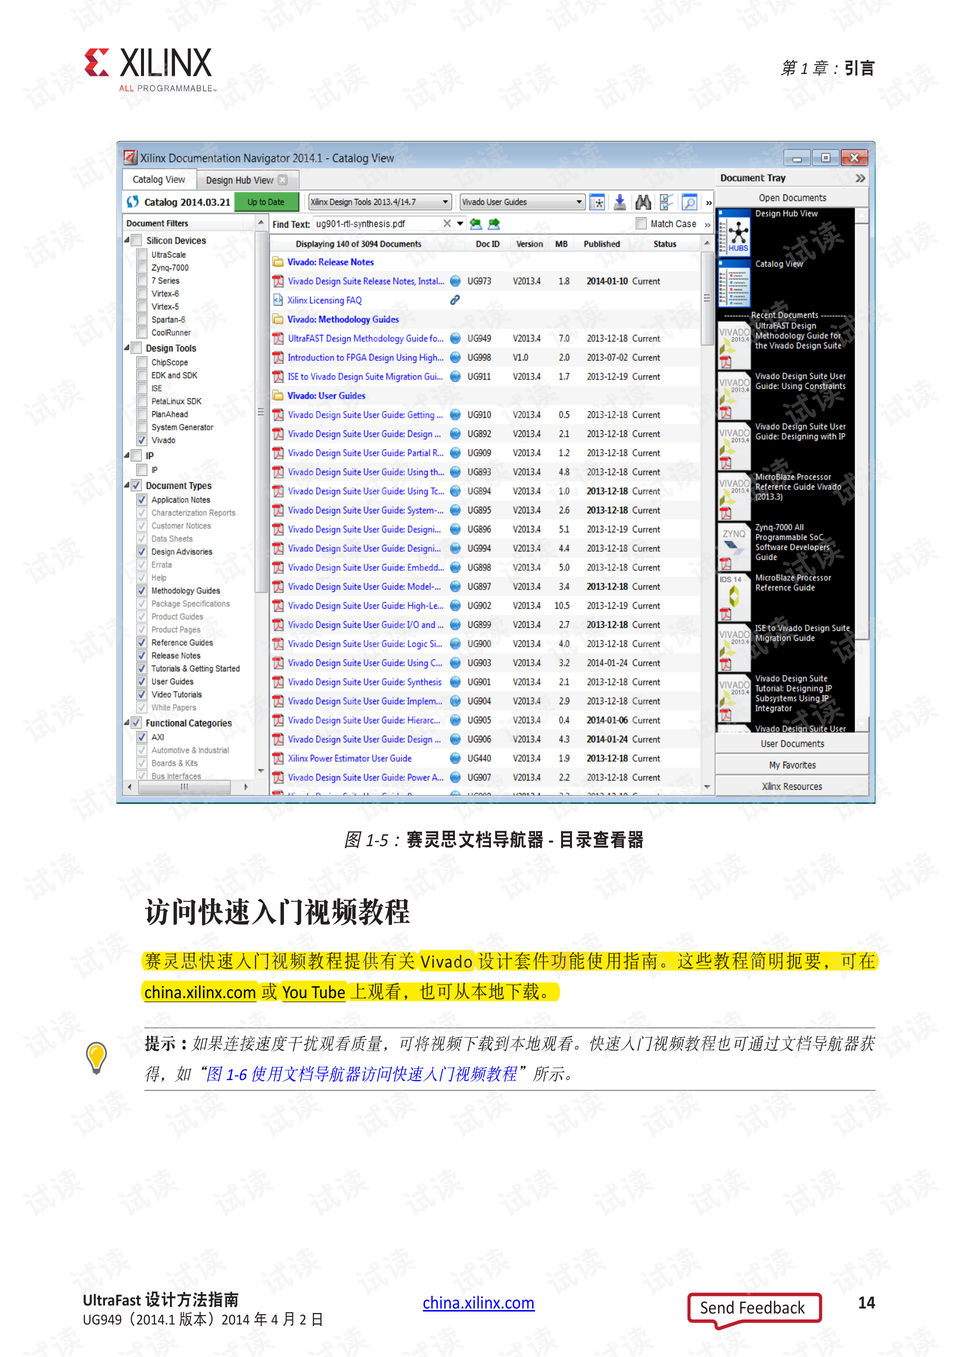Click the checklist filter toolbar icon
Viewport: 960px width, 1357px height.
point(666,202)
